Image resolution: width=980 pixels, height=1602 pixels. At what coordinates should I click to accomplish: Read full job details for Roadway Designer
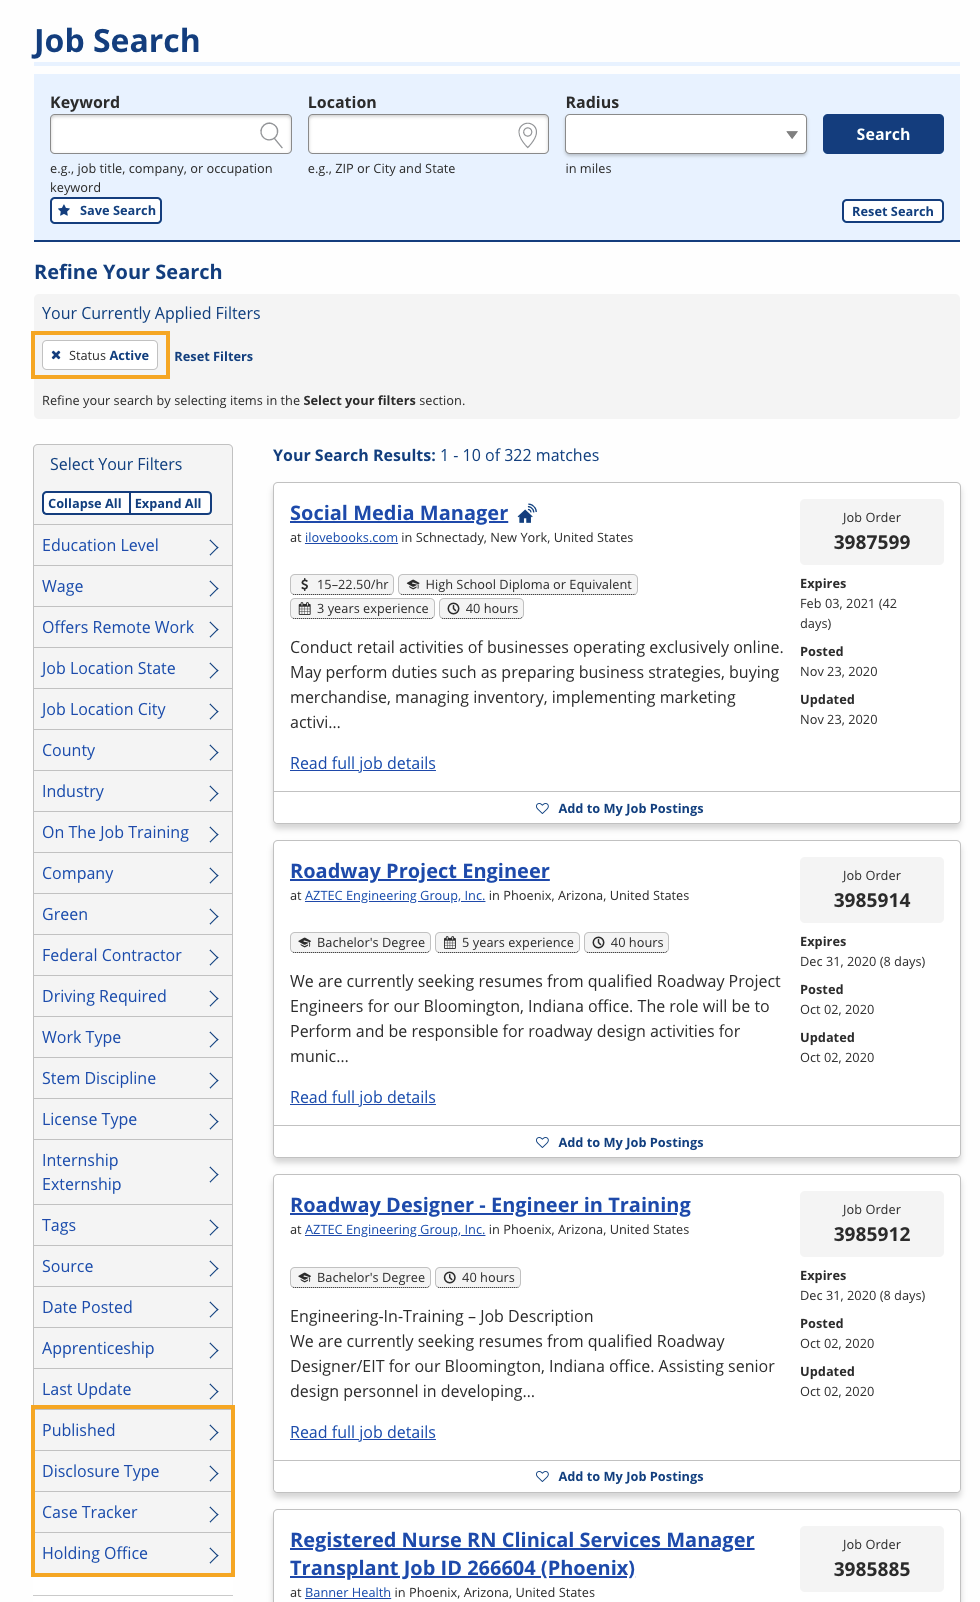point(363,1433)
